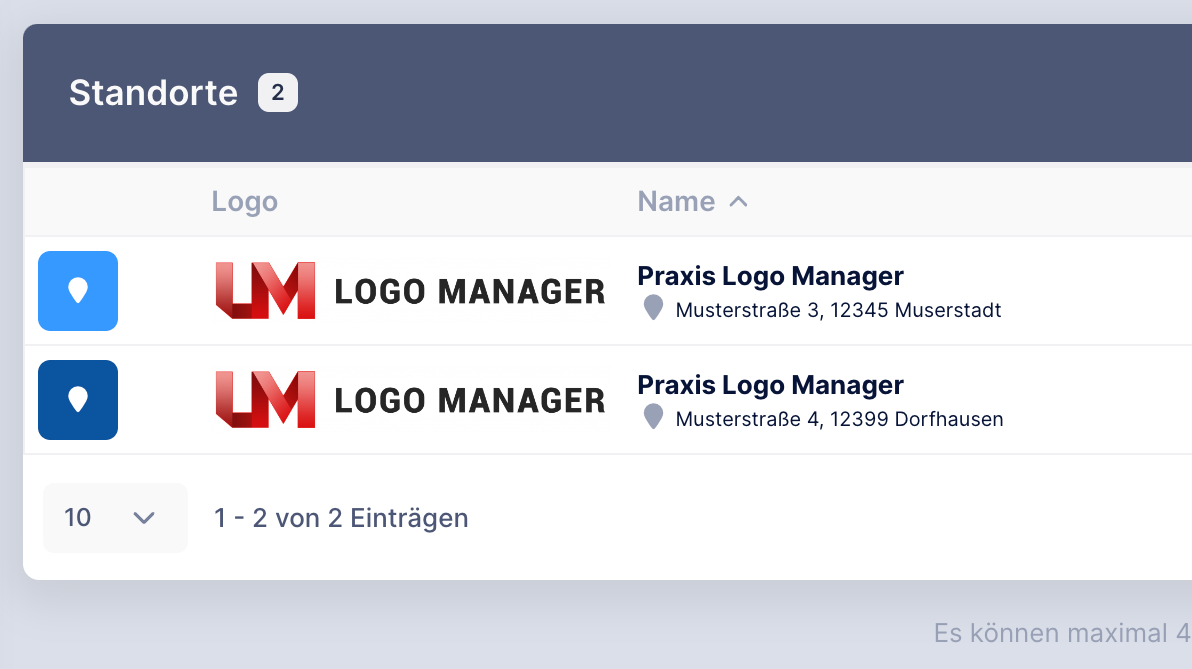1192x669 pixels.
Task: Click the Logo Manager logo in second row
Action: click(x=411, y=400)
